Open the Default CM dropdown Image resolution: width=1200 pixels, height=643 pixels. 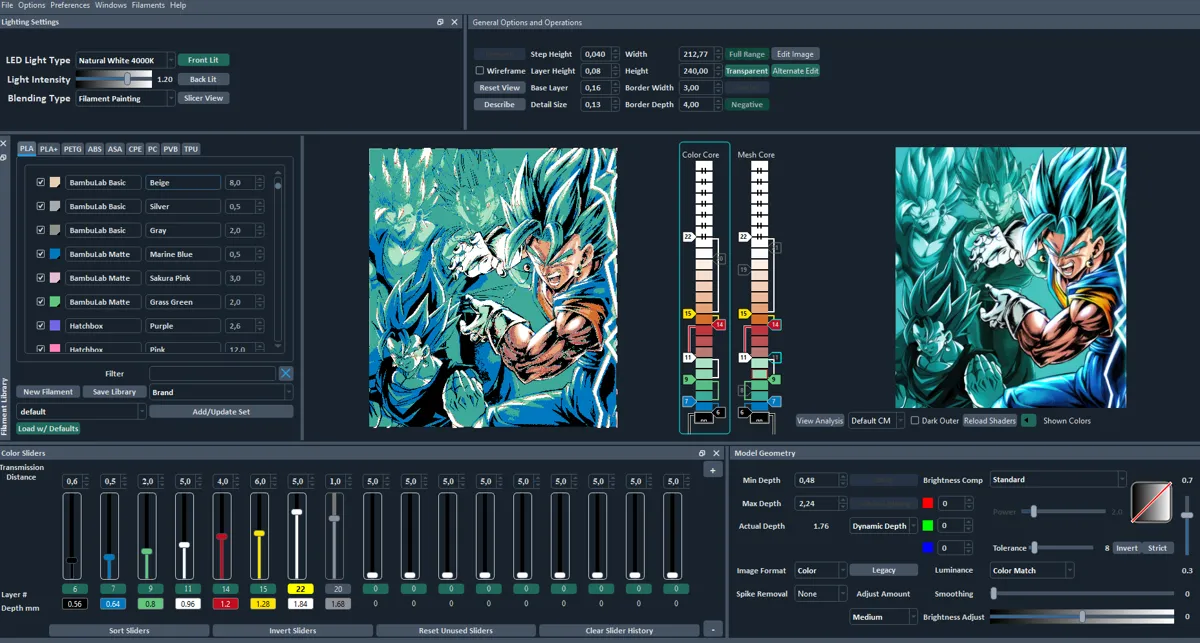pyautogui.click(x=876, y=421)
